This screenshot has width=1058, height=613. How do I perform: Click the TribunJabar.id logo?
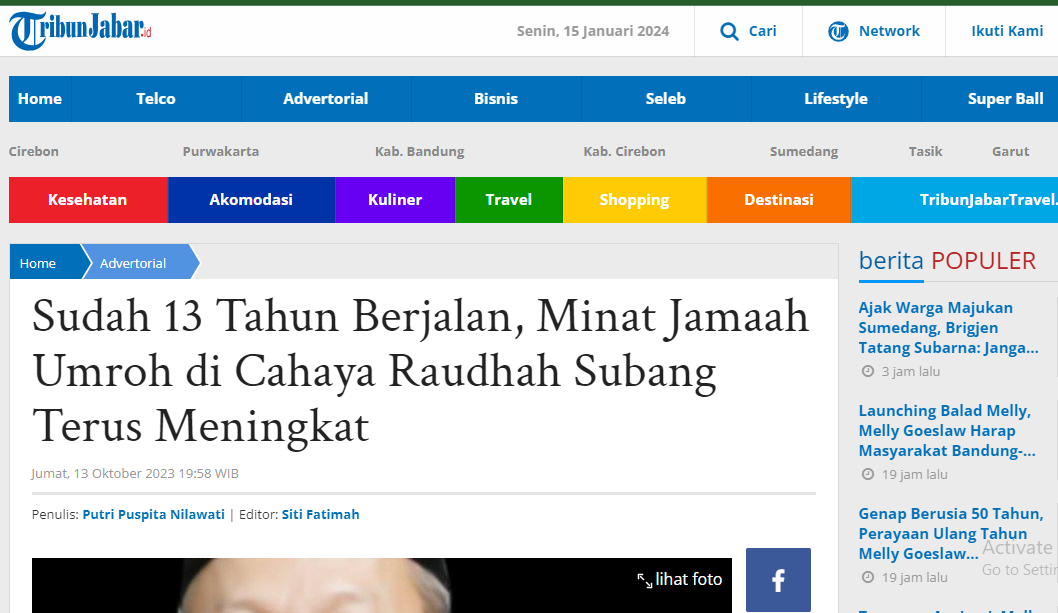(80, 30)
